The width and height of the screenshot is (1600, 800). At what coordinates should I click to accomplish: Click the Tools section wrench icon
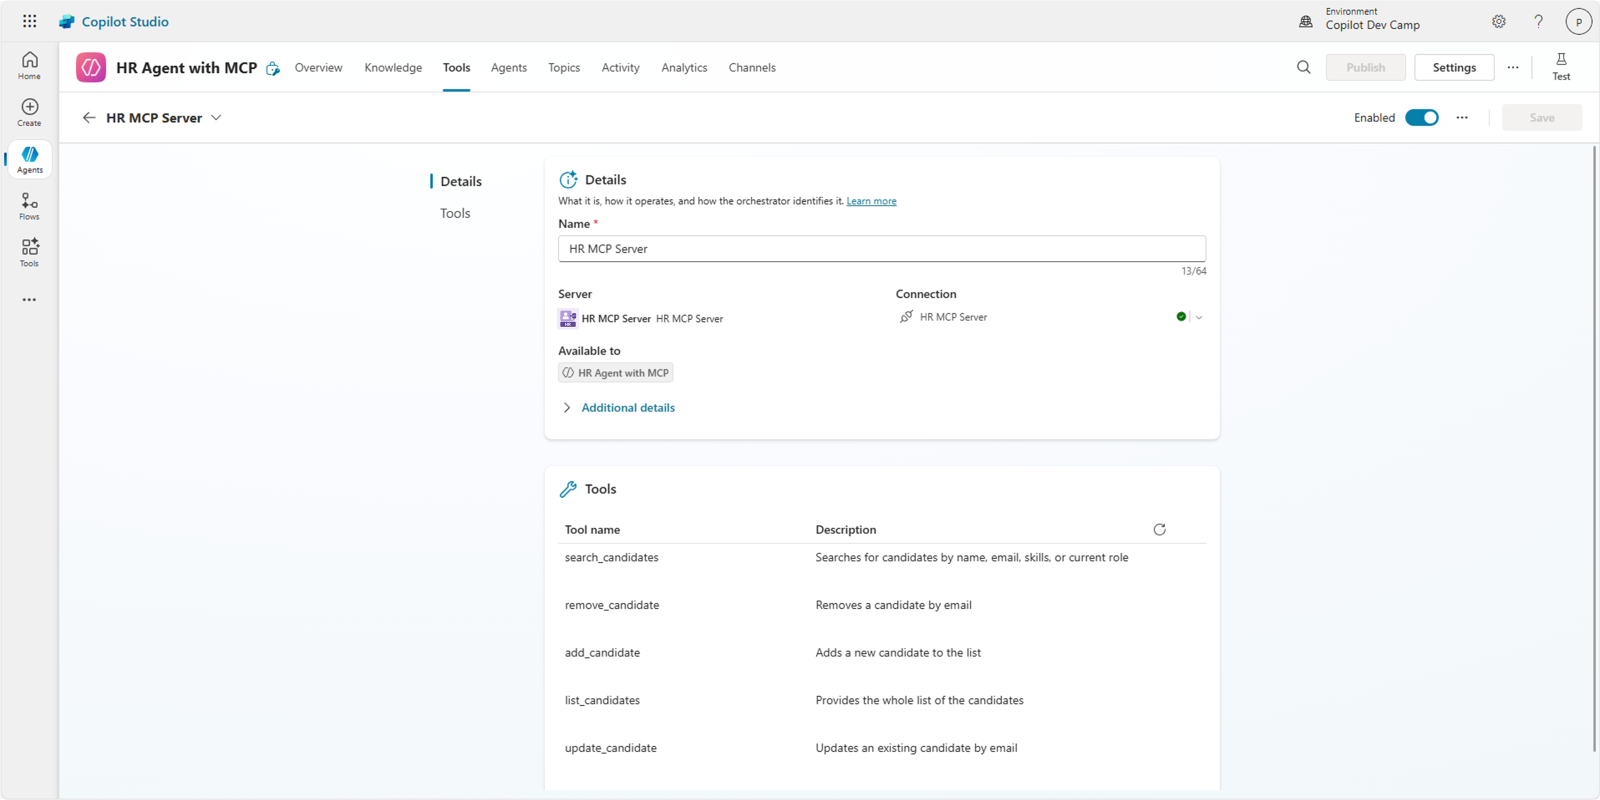click(x=568, y=489)
